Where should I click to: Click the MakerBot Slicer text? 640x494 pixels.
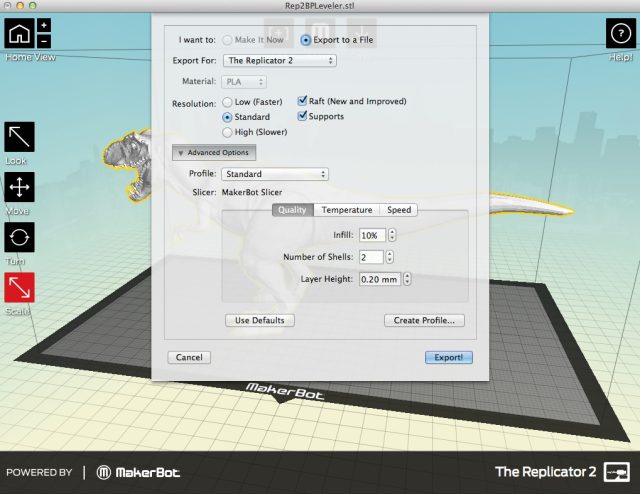[x=252, y=192]
